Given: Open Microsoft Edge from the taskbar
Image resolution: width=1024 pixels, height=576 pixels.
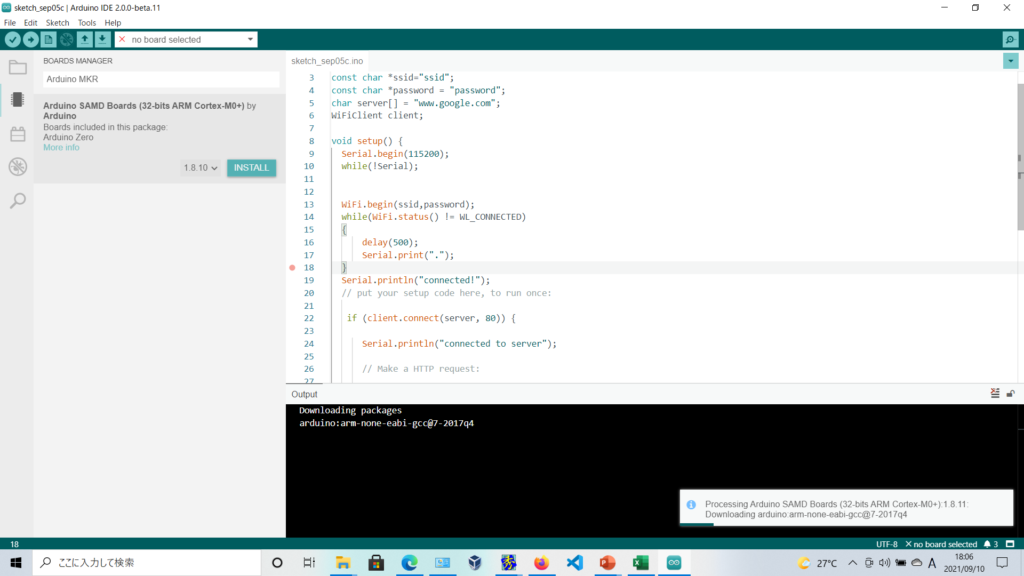Looking at the screenshot, I should 409,562.
